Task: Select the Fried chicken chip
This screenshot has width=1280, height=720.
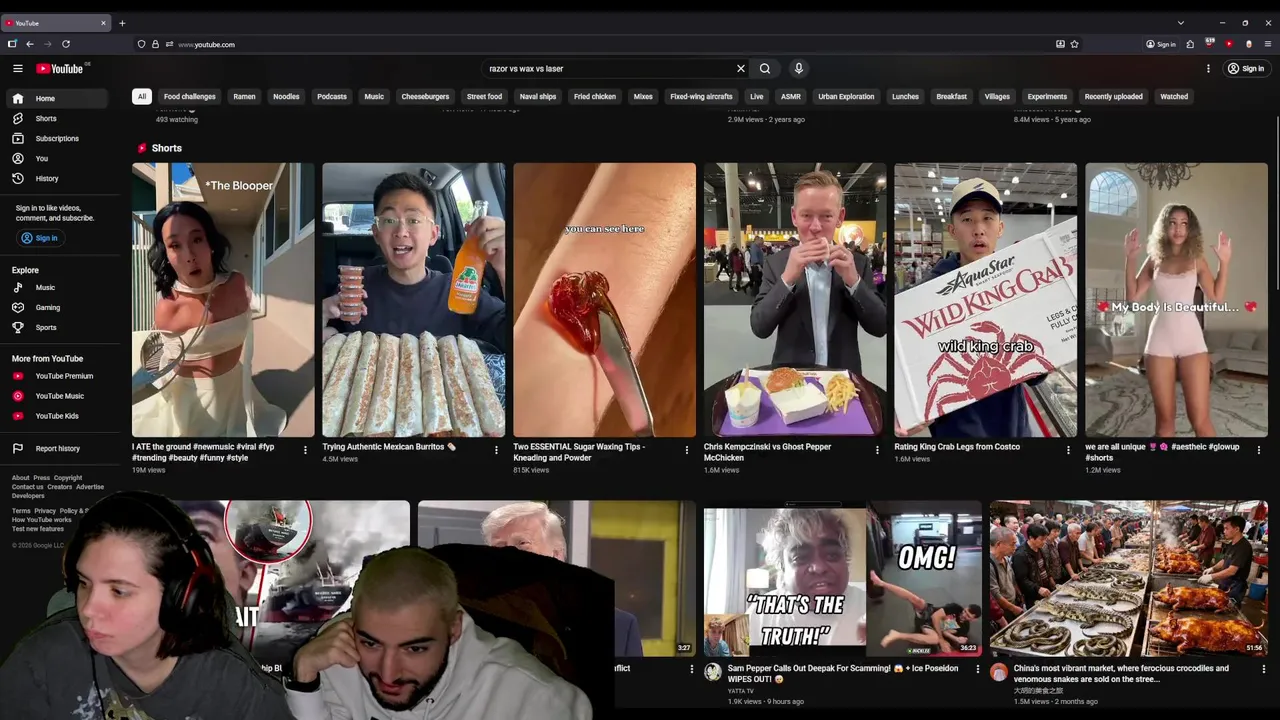Action: coord(595,97)
